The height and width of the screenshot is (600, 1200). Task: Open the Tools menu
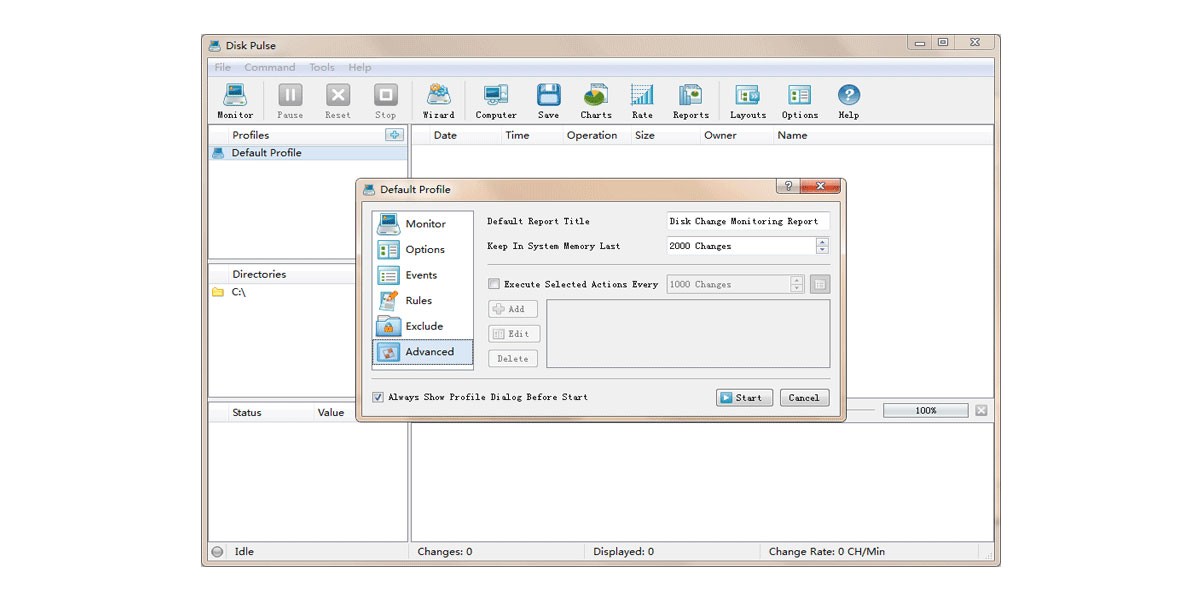tap(322, 67)
